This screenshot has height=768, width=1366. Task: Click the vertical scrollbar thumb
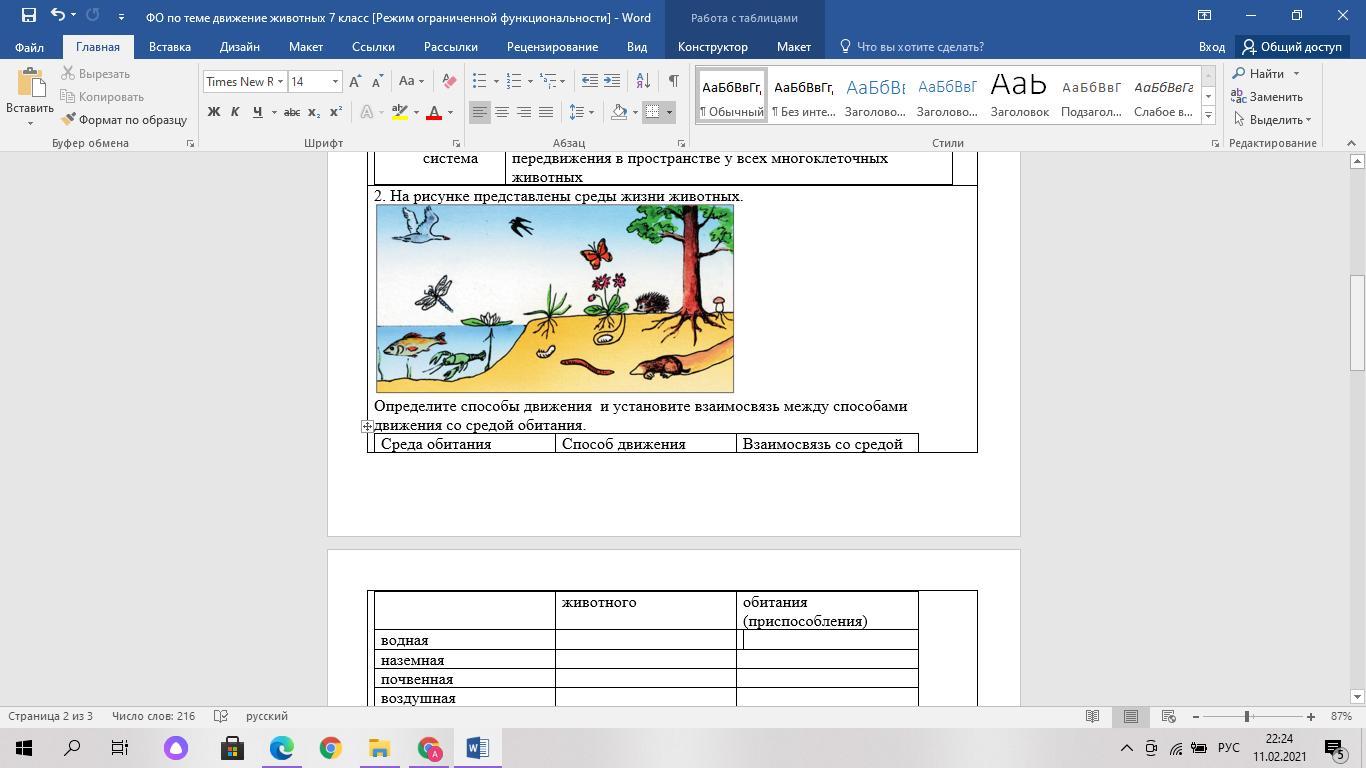point(1357,322)
